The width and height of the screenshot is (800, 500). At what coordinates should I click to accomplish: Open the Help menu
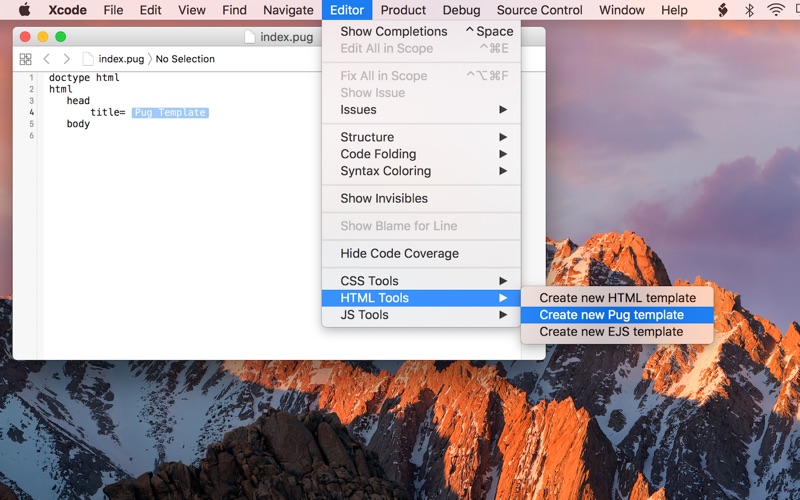click(x=674, y=10)
